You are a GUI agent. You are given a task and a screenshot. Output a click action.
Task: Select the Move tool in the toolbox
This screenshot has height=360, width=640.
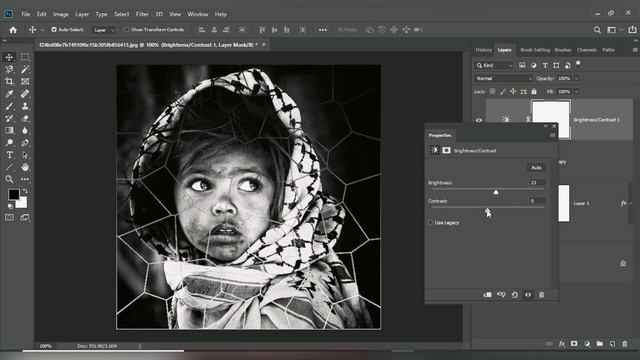pyautogui.click(x=9, y=57)
